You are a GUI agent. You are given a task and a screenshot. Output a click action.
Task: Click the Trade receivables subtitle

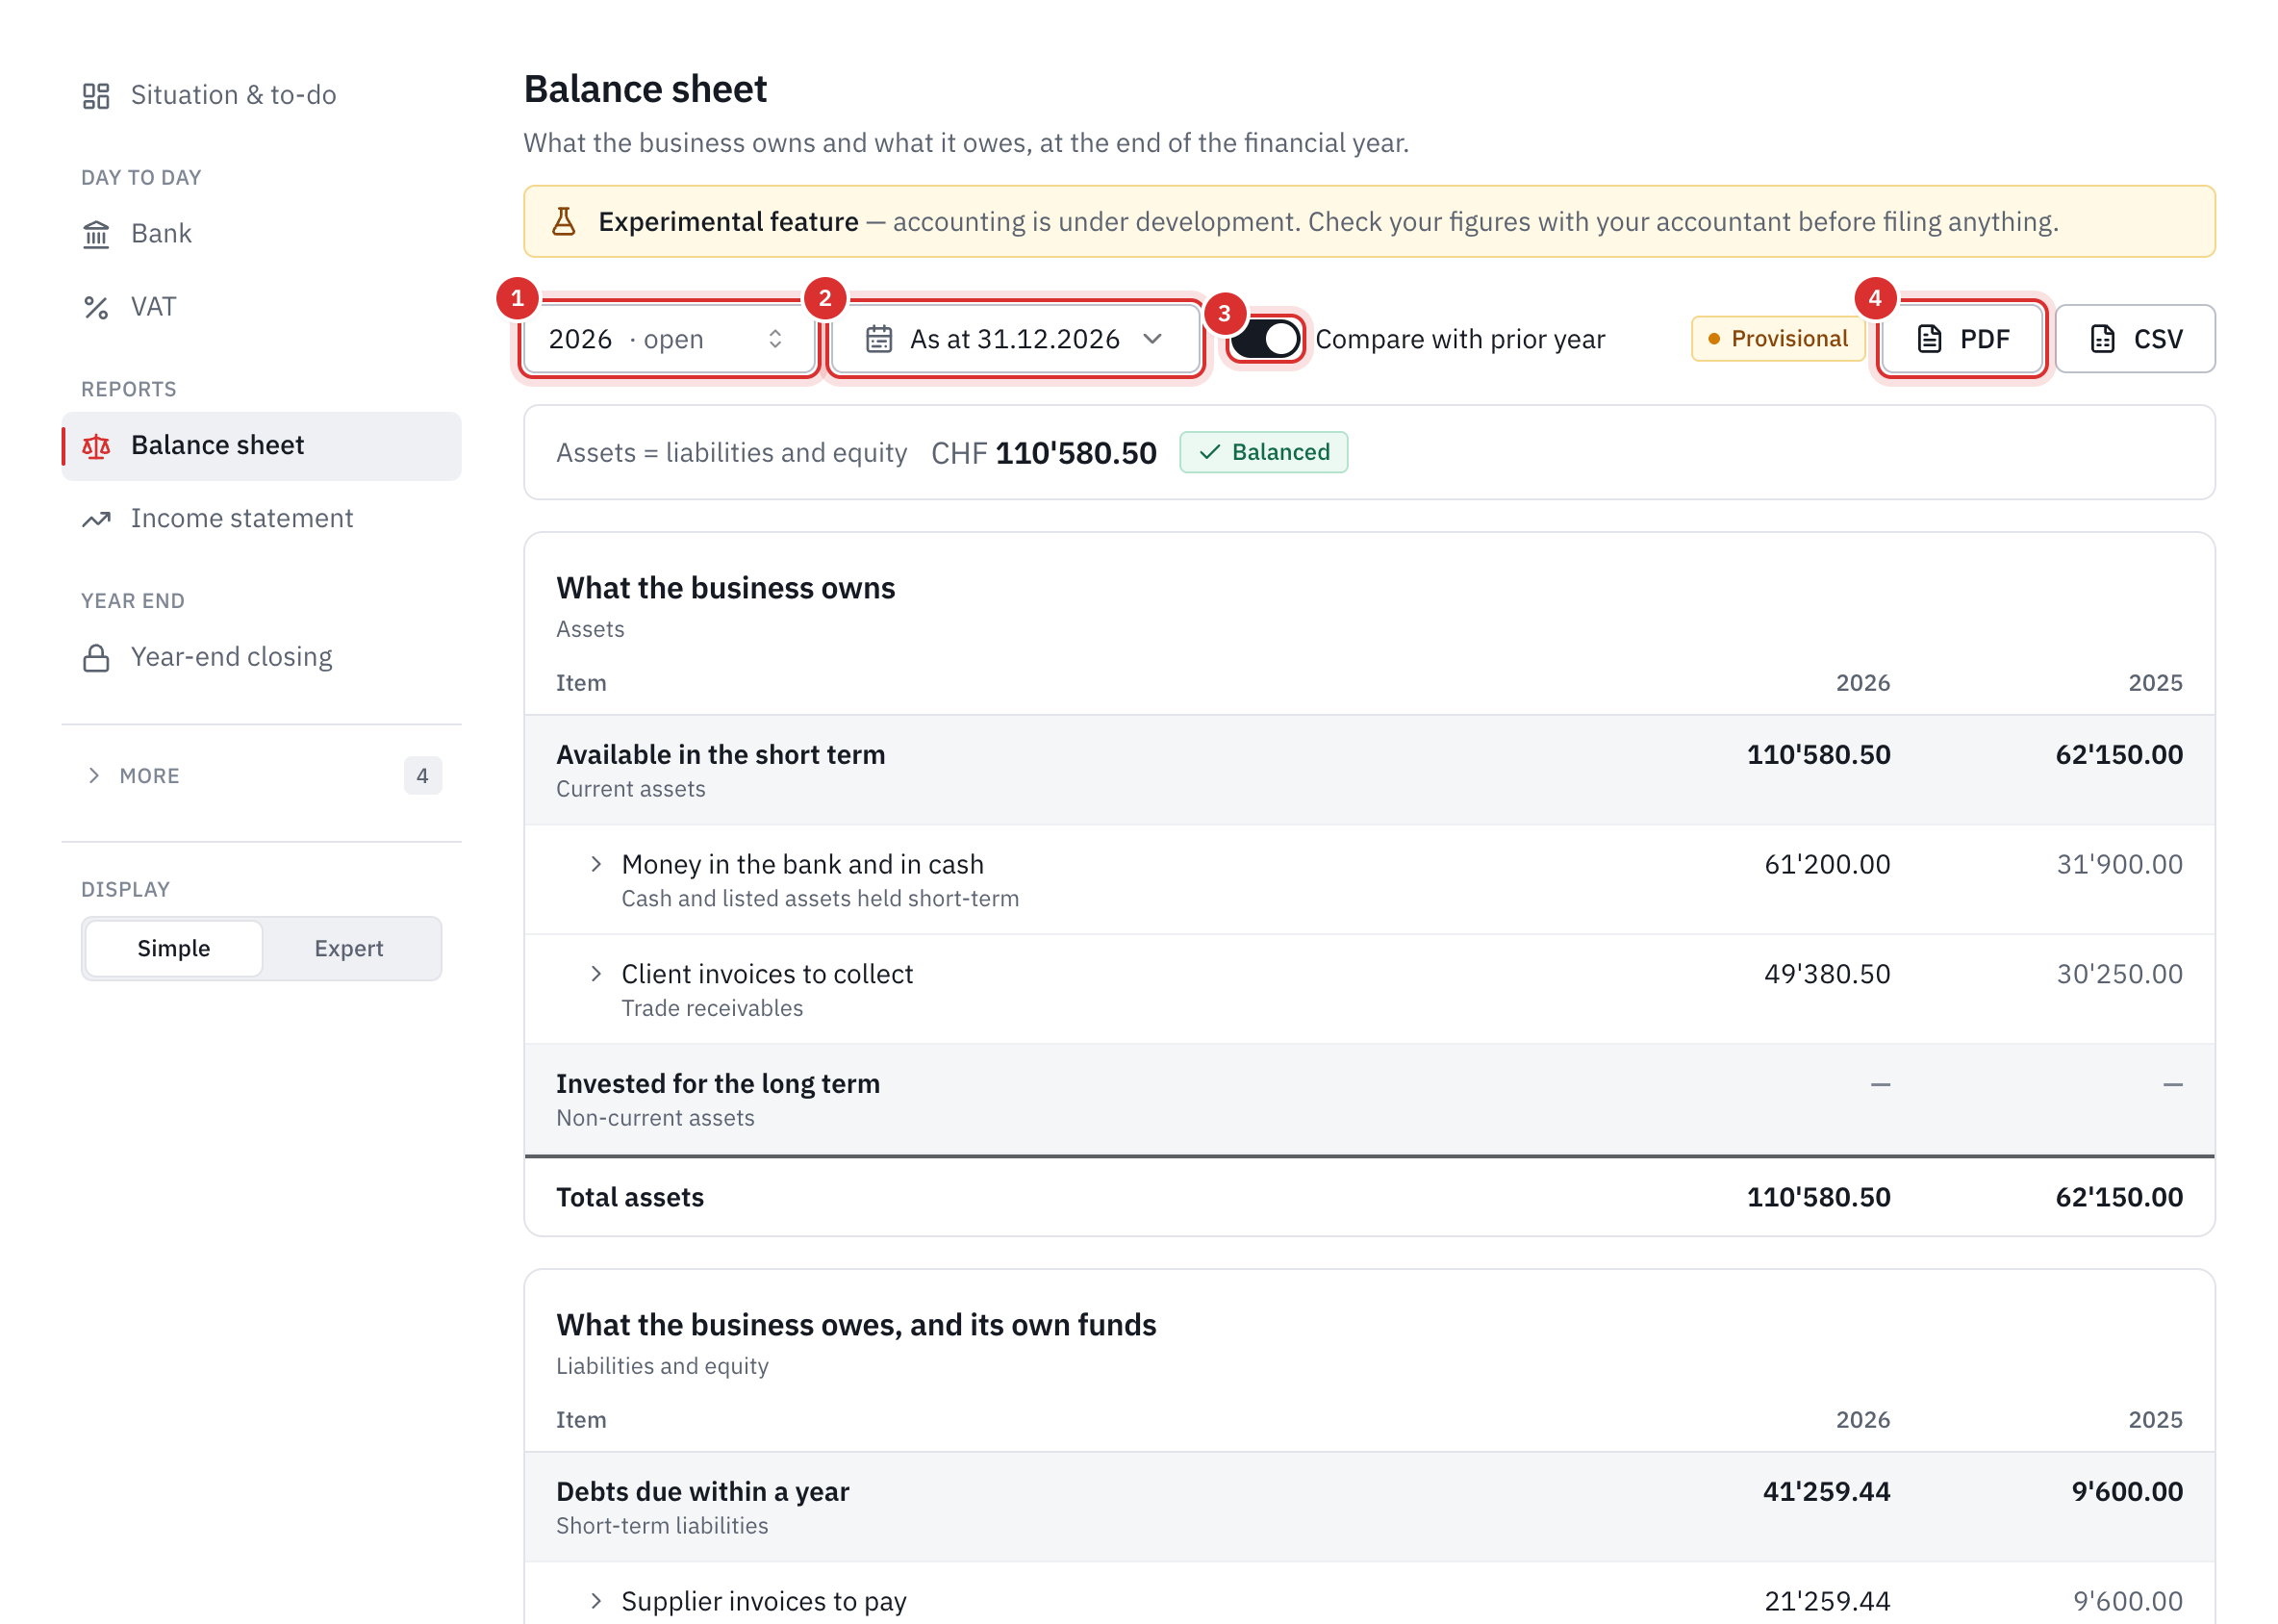click(712, 1008)
